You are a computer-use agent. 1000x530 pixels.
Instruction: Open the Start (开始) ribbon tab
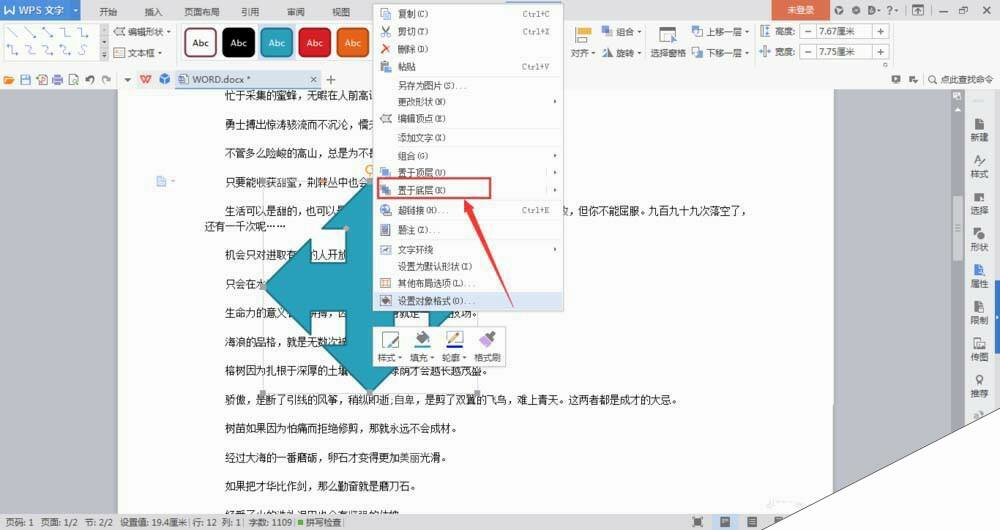click(x=108, y=11)
